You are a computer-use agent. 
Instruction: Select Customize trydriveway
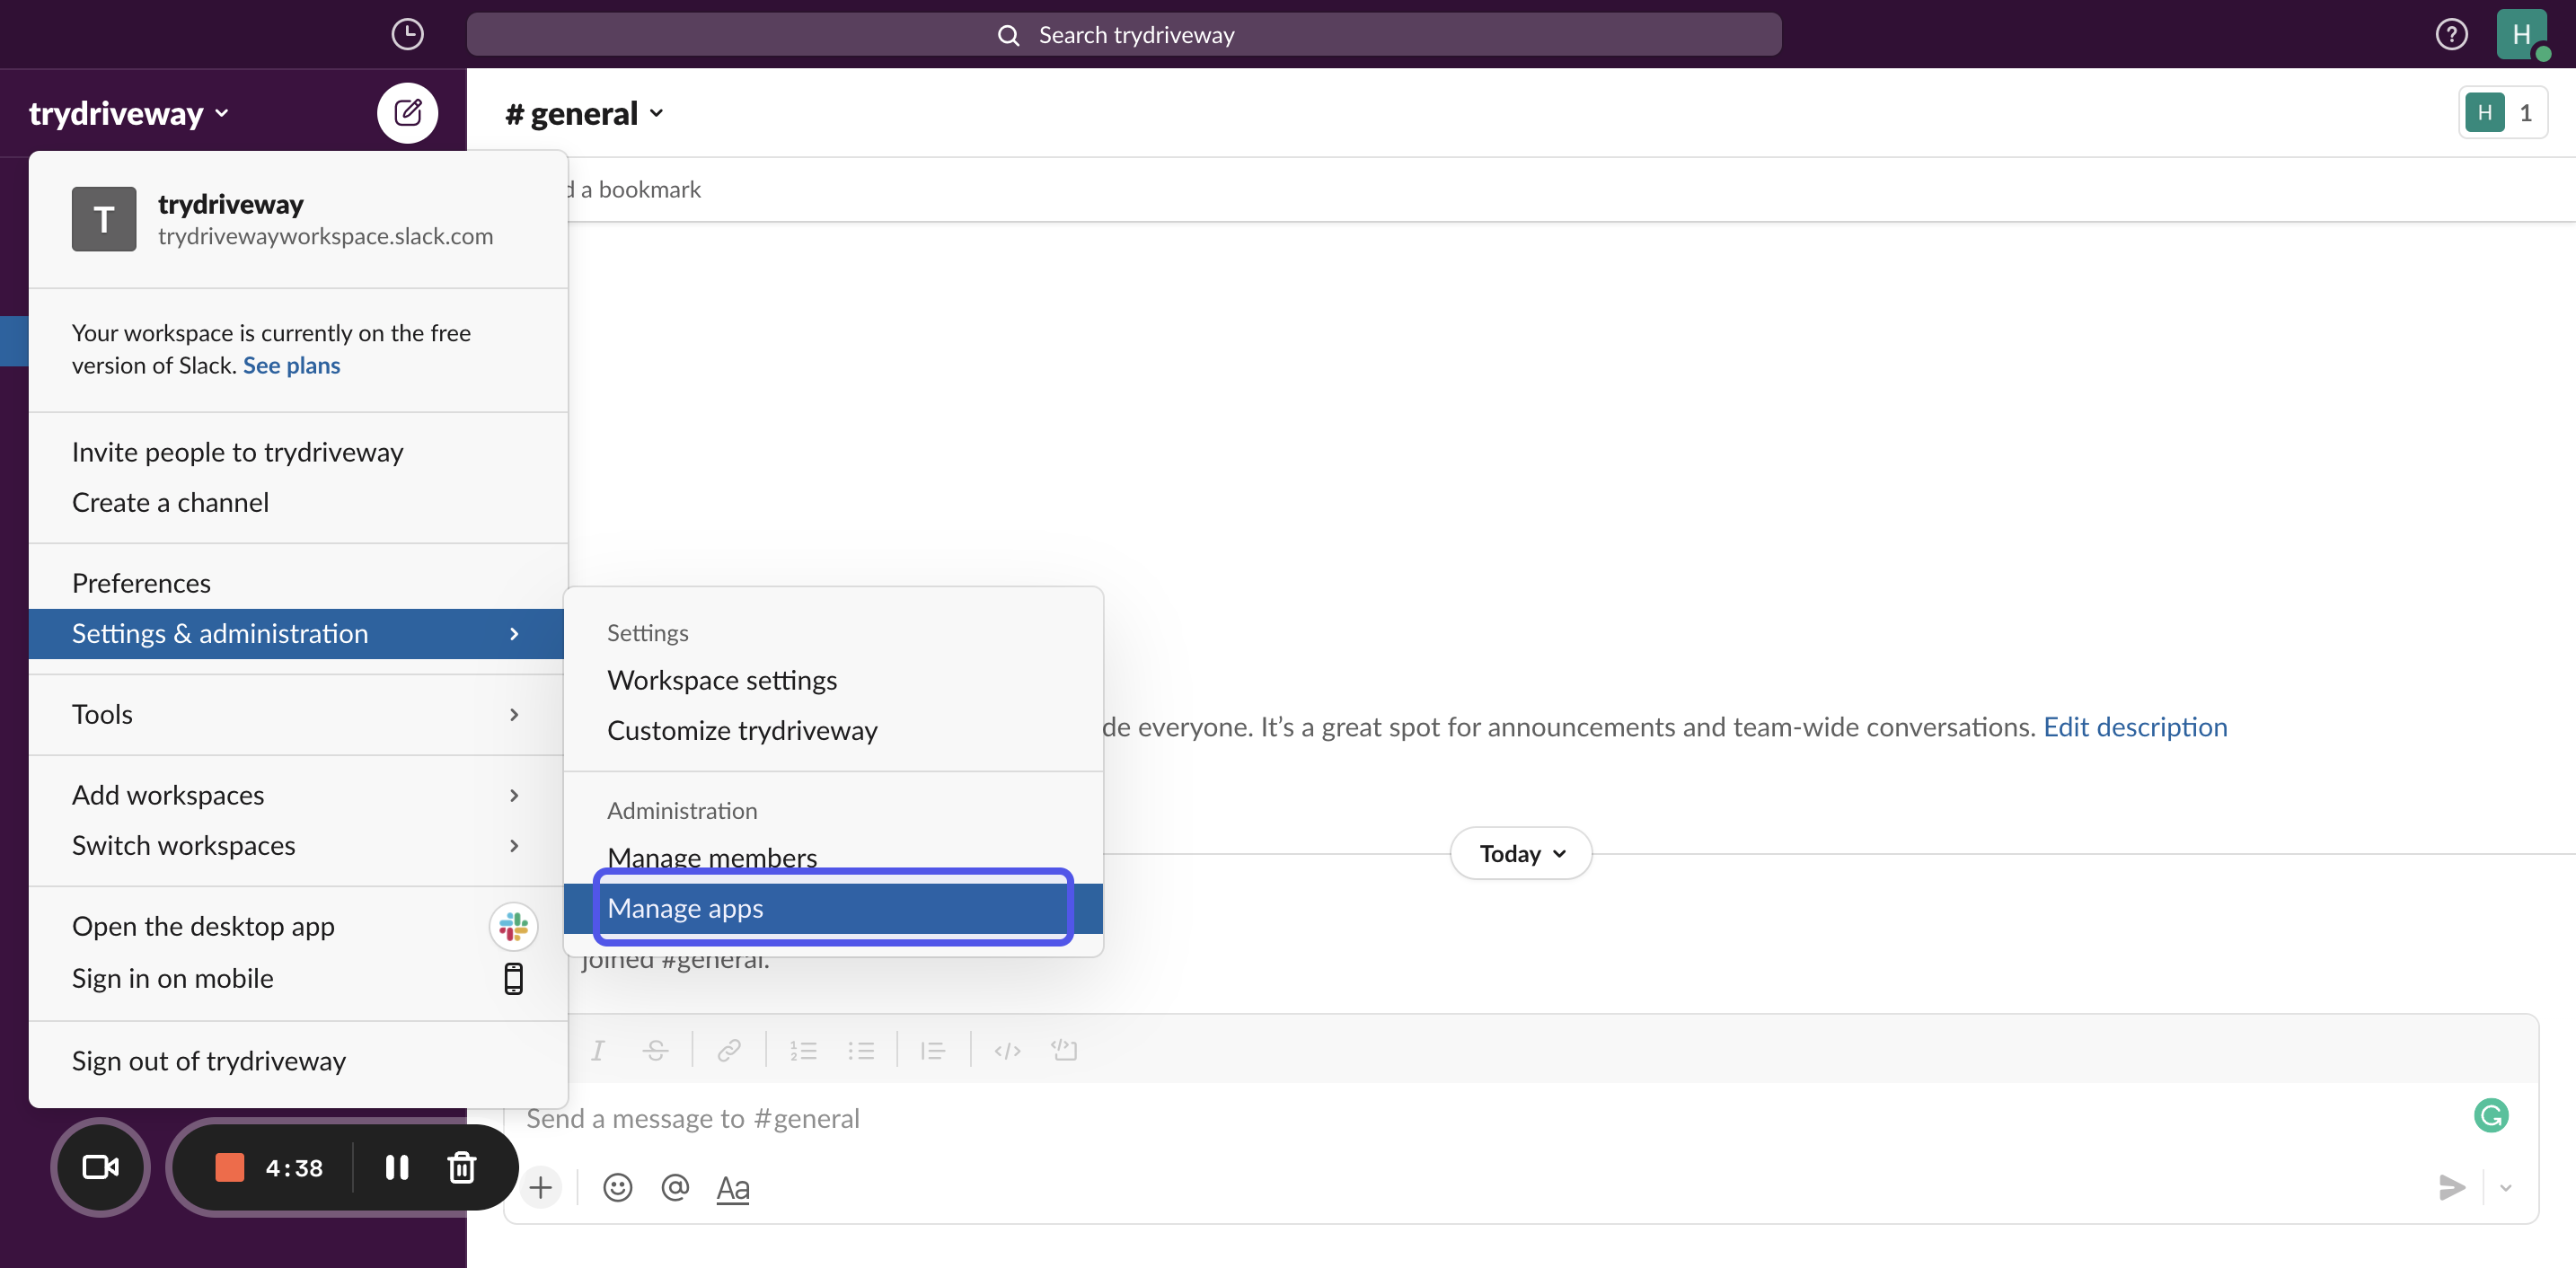[x=833, y=730]
